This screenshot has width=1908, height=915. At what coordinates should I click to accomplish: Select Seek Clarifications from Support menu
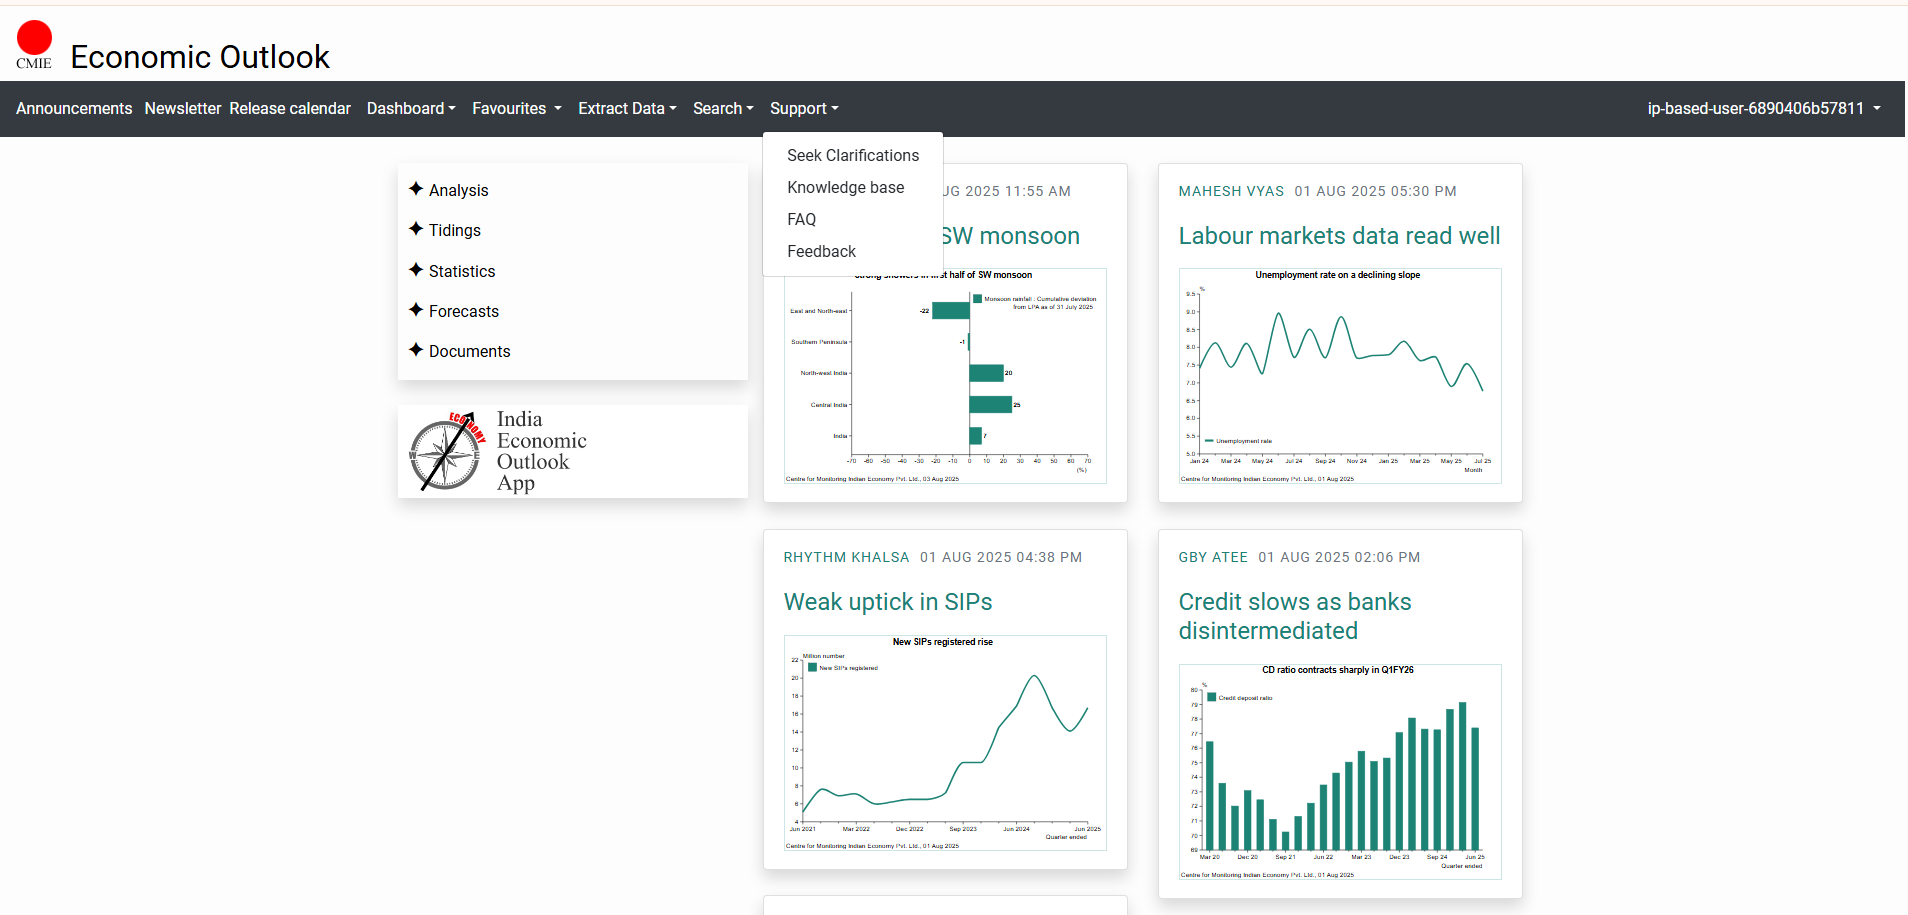(x=852, y=155)
